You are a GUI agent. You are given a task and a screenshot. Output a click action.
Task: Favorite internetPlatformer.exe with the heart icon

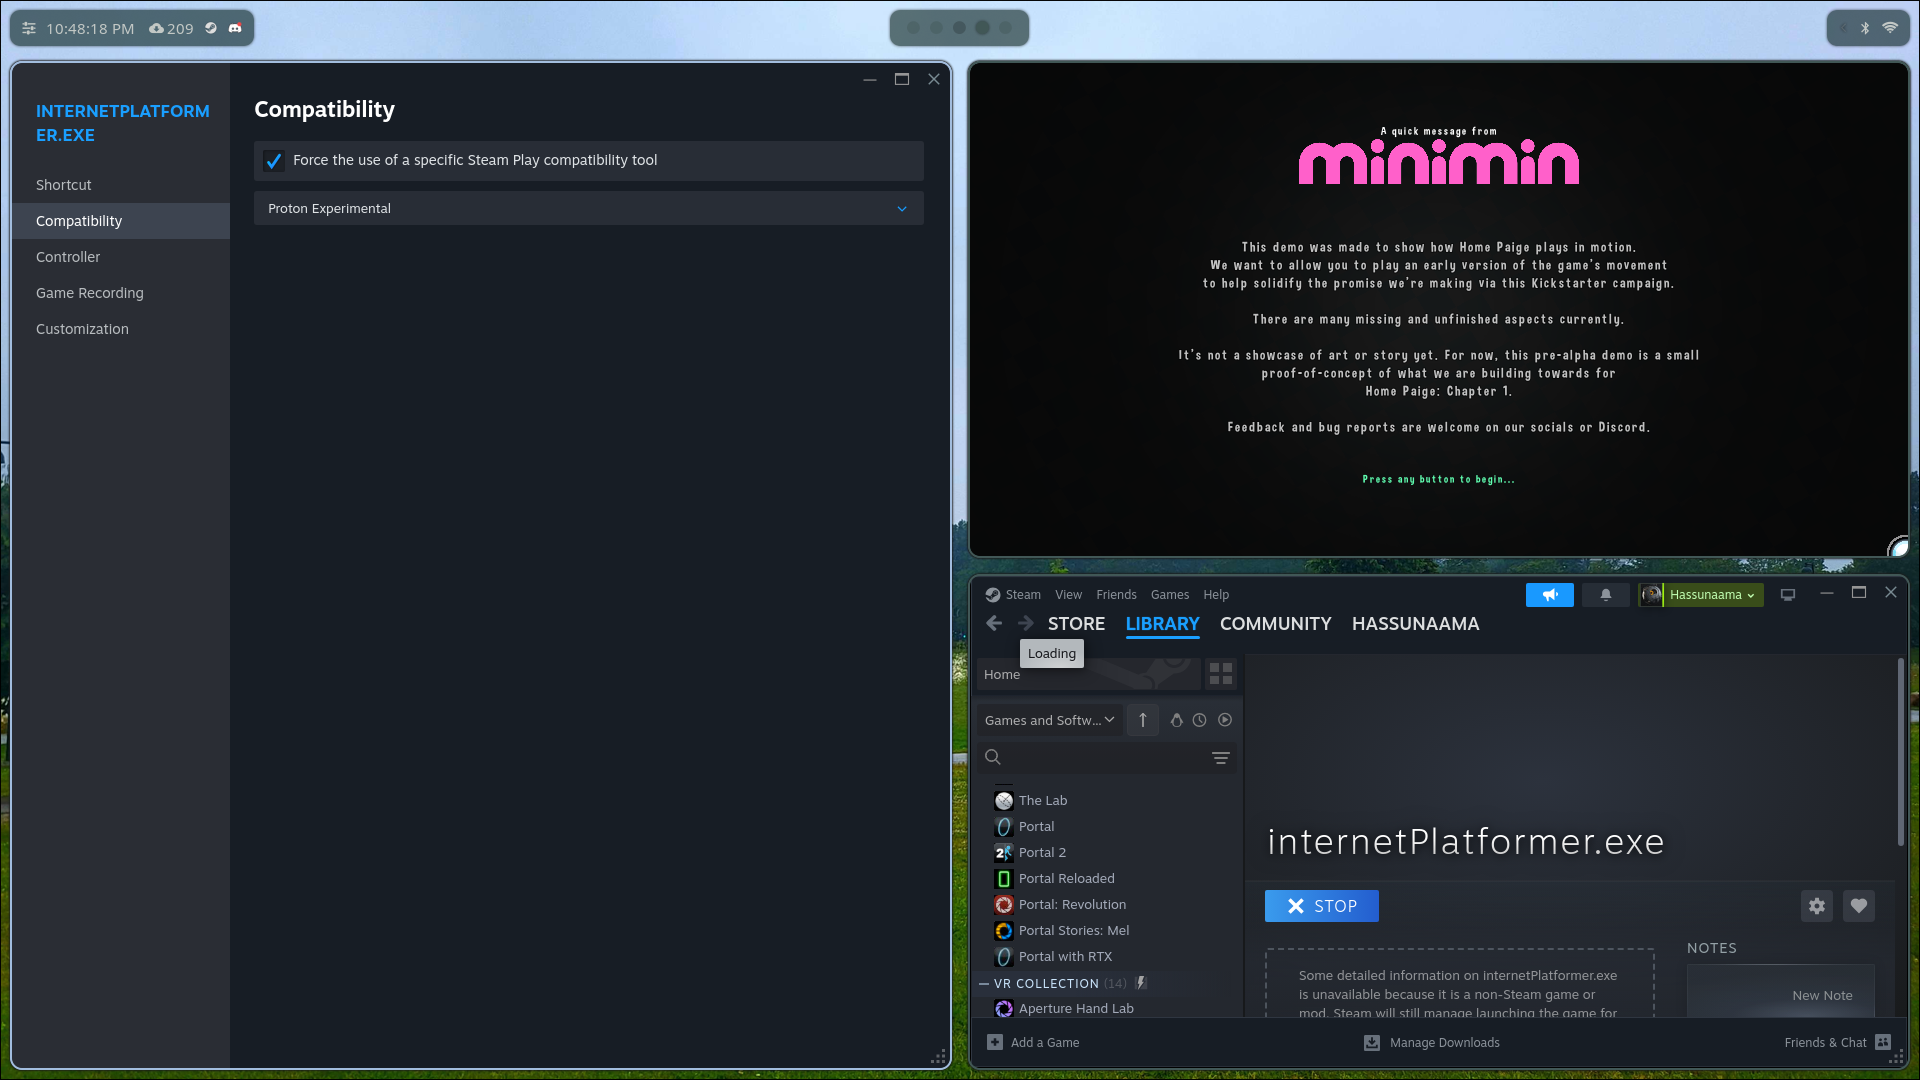[x=1858, y=906]
